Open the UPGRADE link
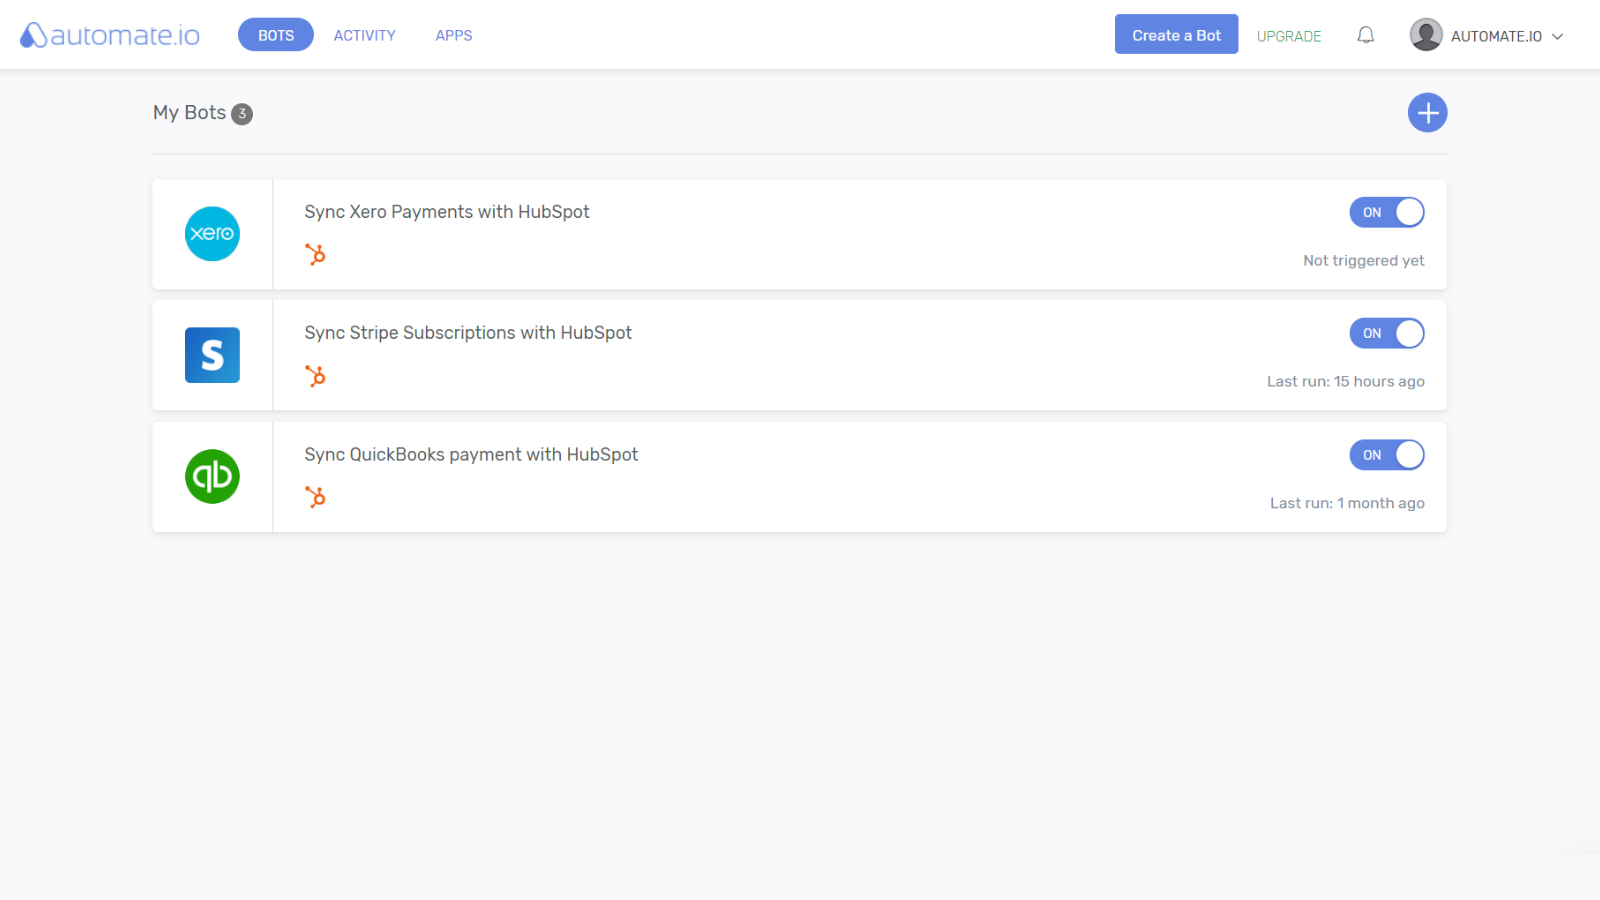 pos(1289,36)
